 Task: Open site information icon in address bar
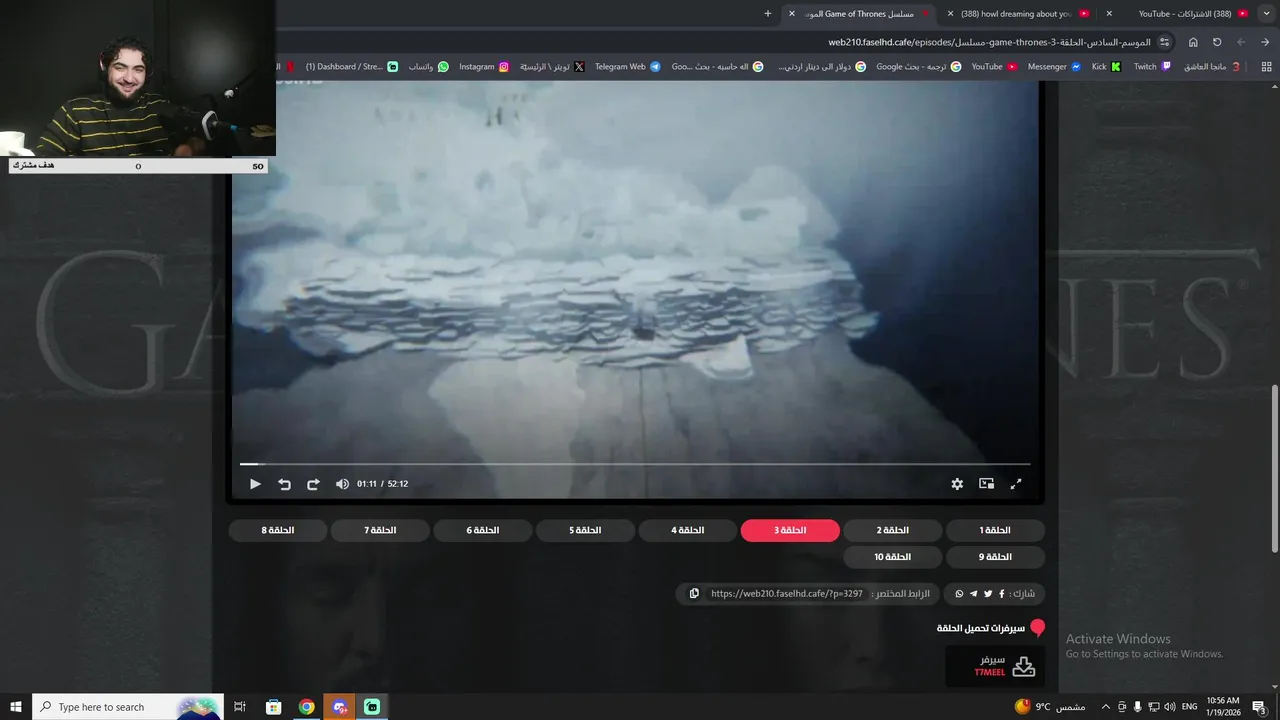pyautogui.click(x=1165, y=42)
